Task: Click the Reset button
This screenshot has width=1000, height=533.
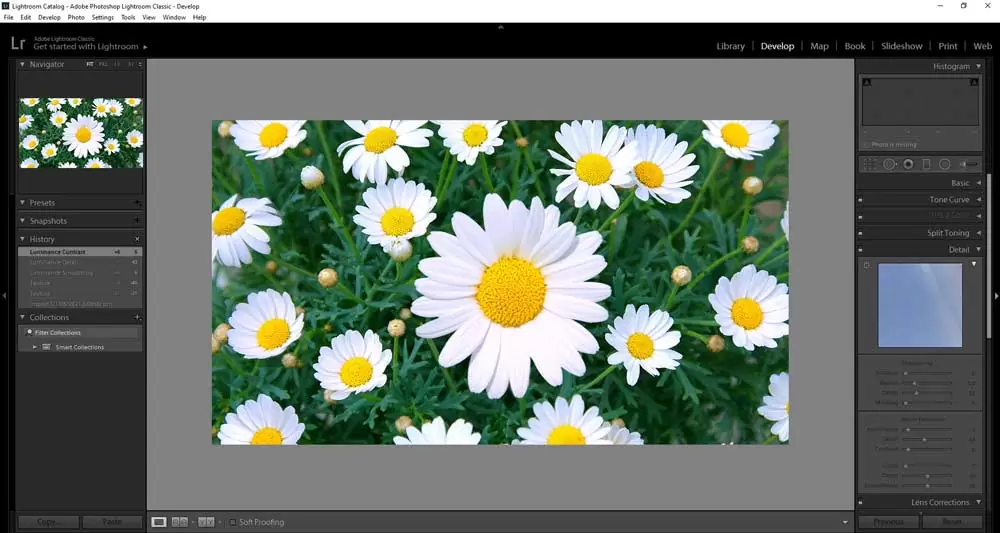Action: [x=952, y=522]
